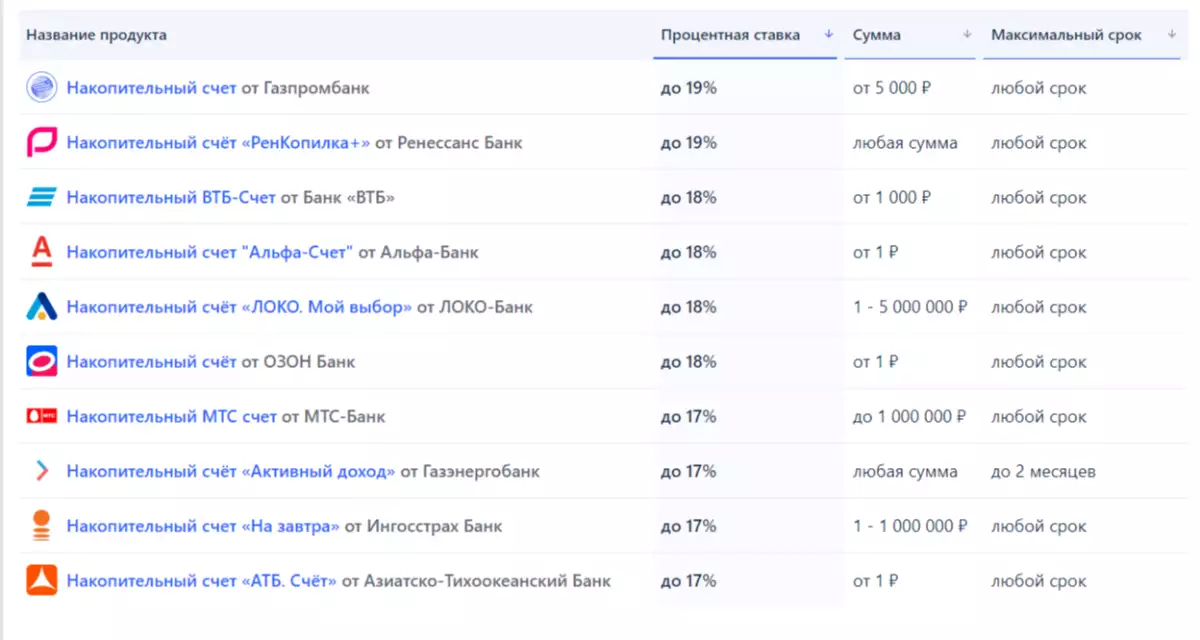The height and width of the screenshot is (640, 1200).
Task: Open the Газпромбанк «Накопительный счет» link
Action: tap(152, 88)
